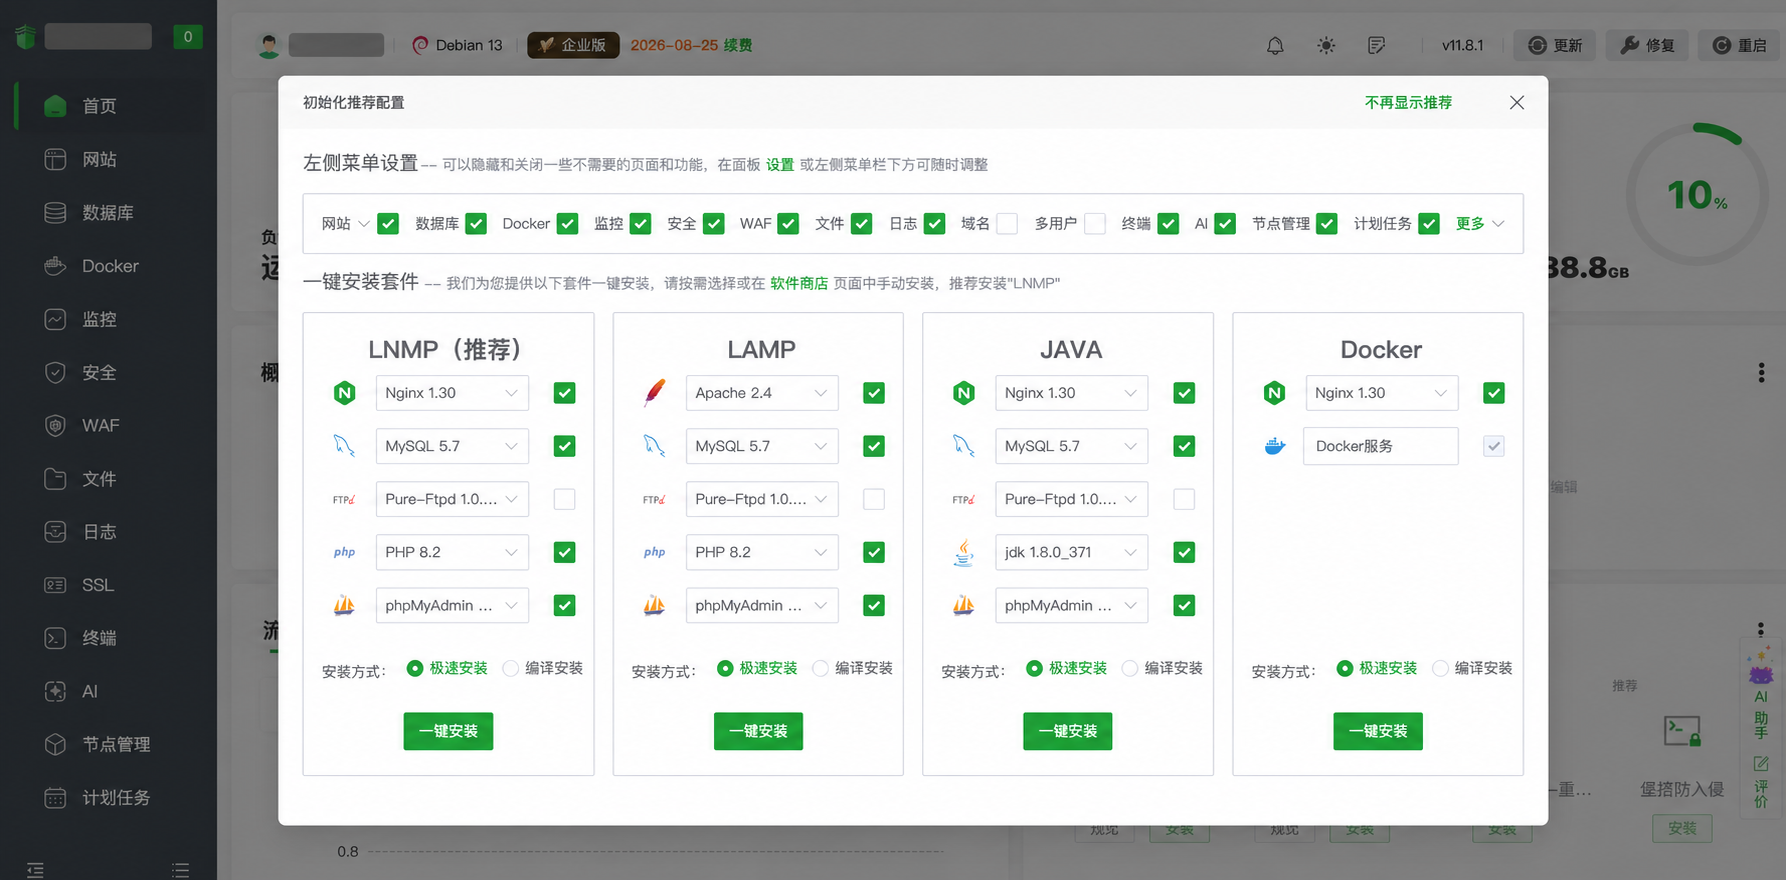This screenshot has width=1786, height=880.
Task: Open the 终端 terminal sidebar icon
Action: point(55,638)
